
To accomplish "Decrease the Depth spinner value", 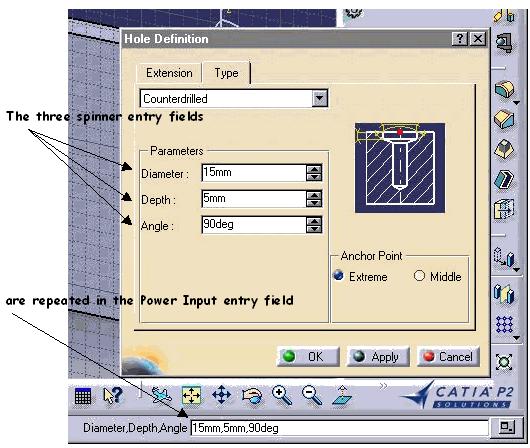I will tap(314, 203).
